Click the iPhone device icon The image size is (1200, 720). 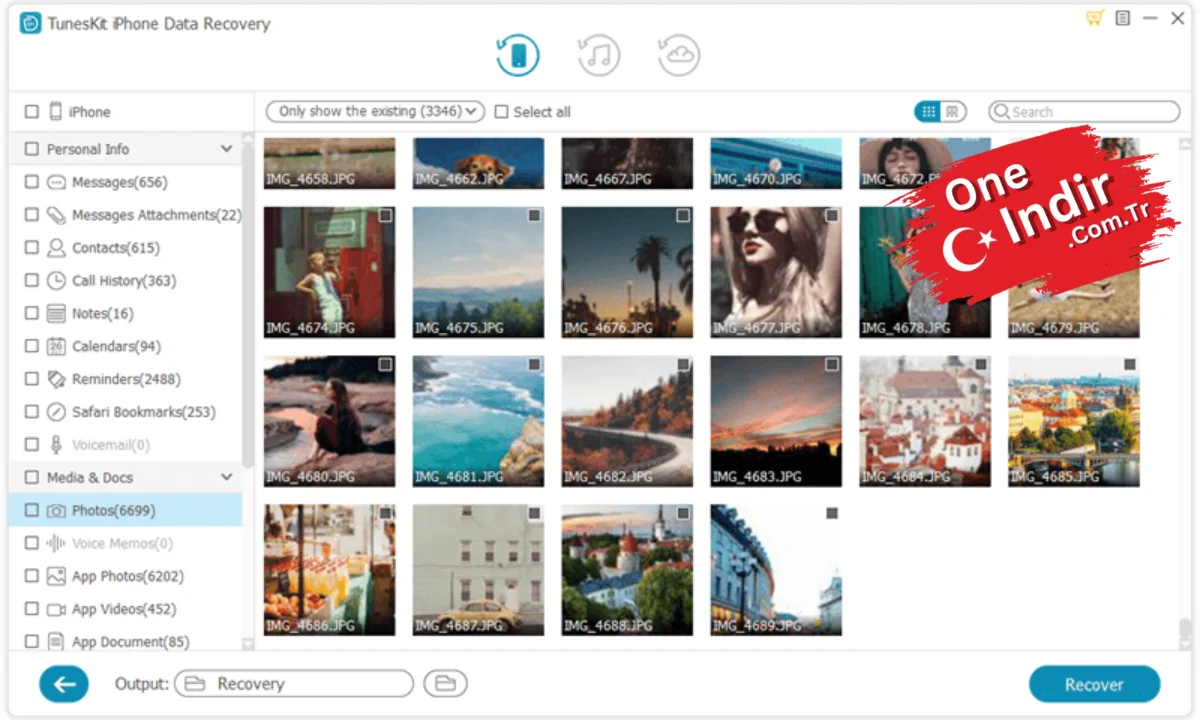coord(56,112)
